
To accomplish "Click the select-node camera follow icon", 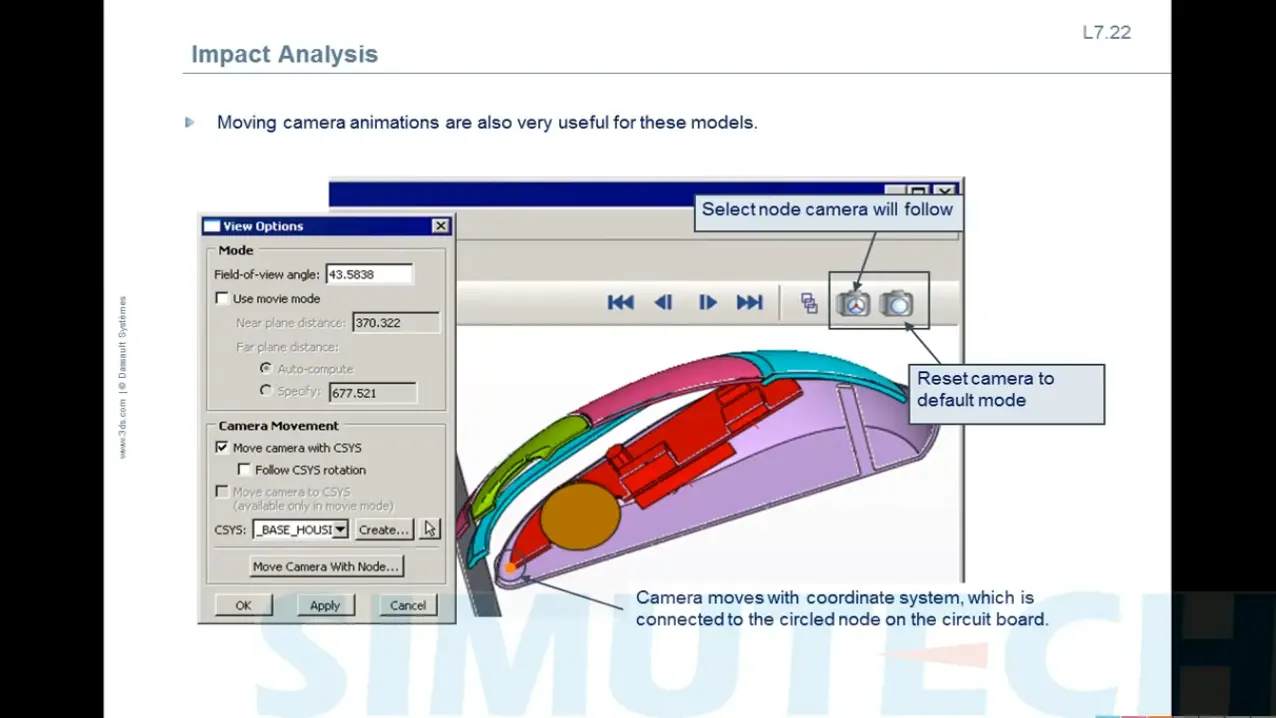I will click(853, 303).
